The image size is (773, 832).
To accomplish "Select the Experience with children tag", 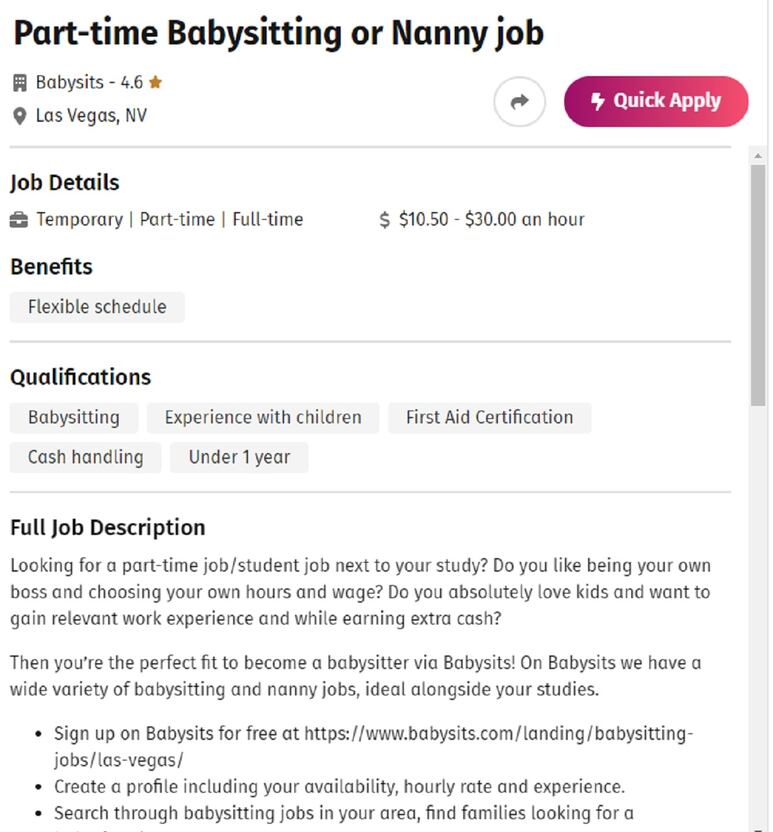I will coord(263,418).
